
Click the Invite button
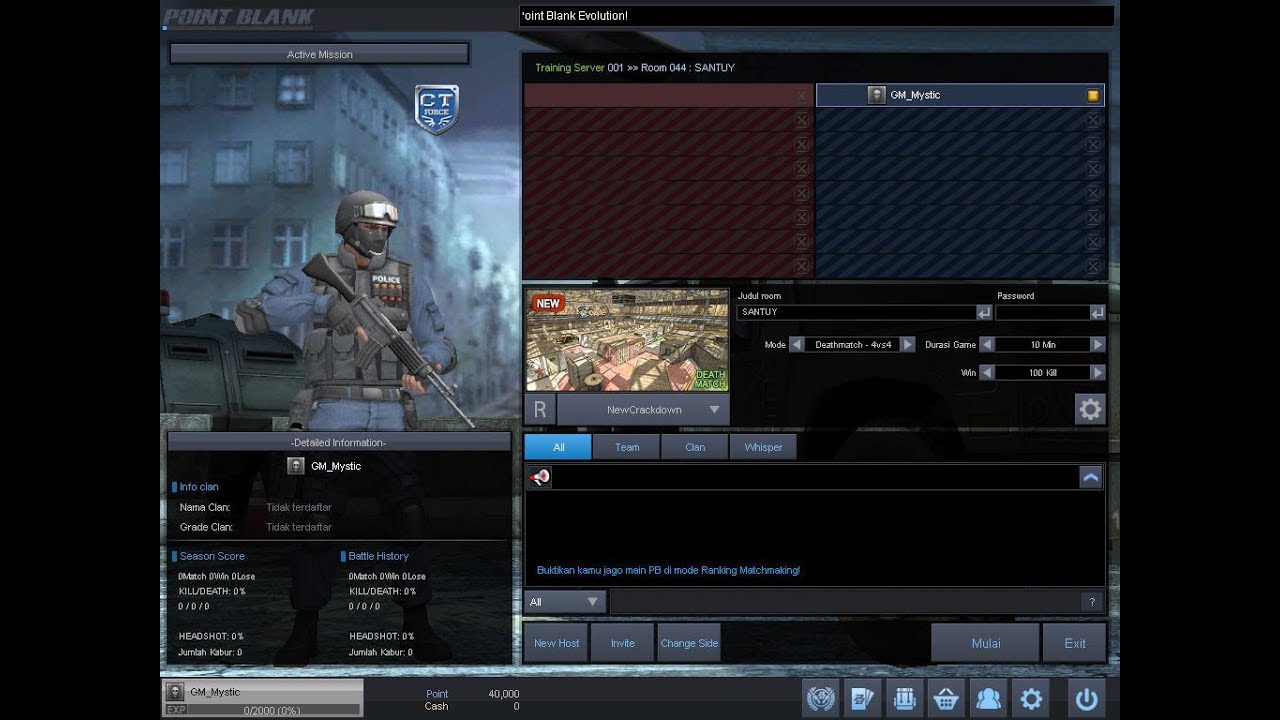623,643
